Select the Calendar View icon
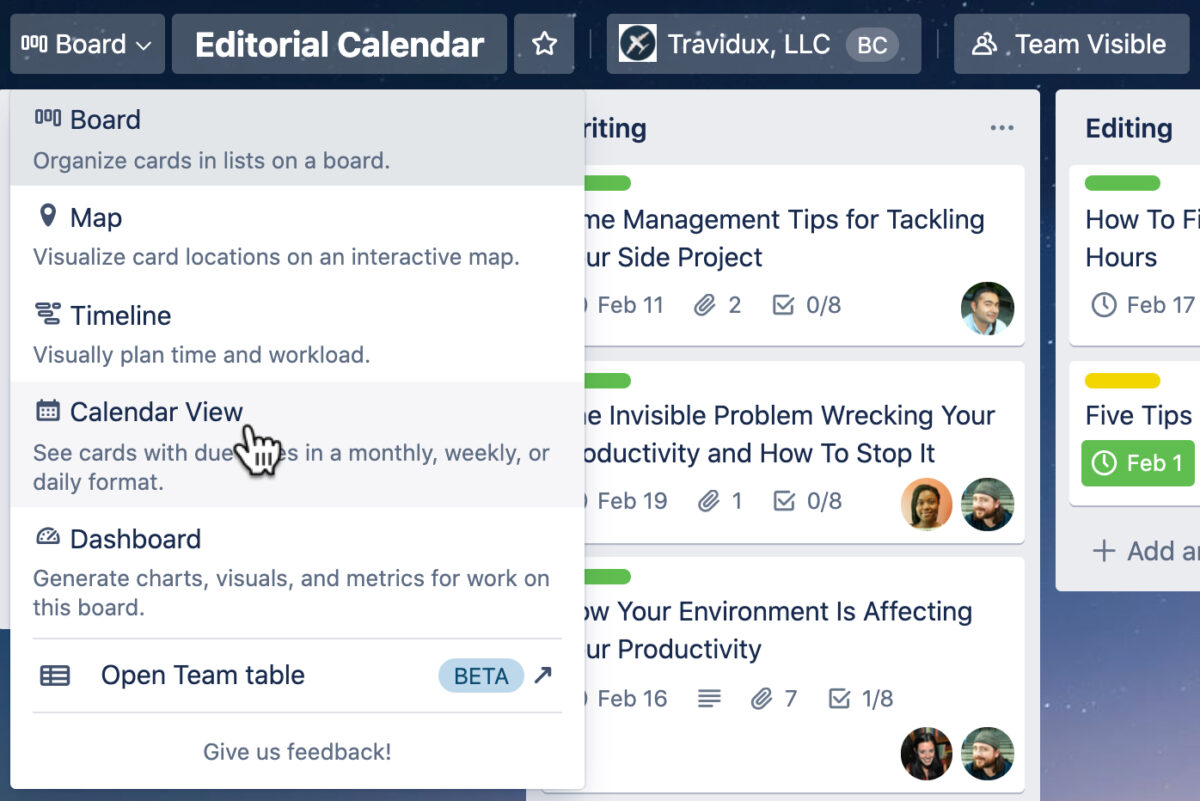 click(46, 411)
